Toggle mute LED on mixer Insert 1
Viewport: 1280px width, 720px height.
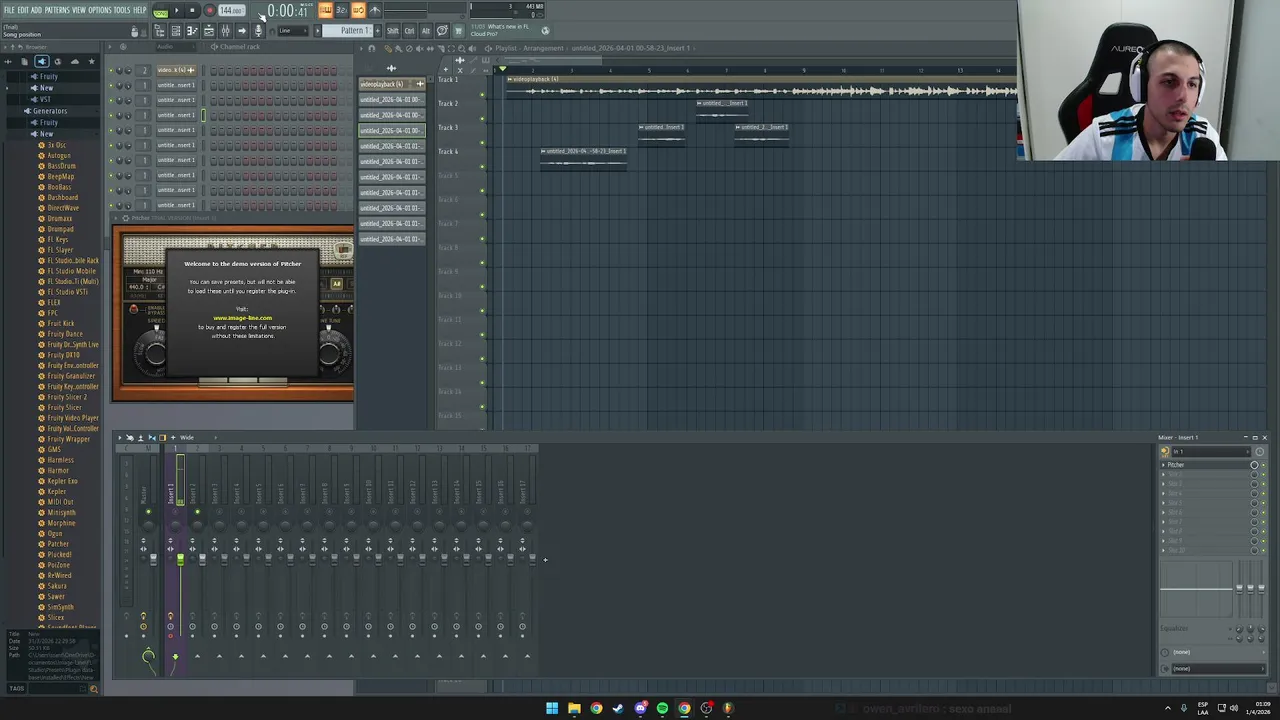pos(175,512)
